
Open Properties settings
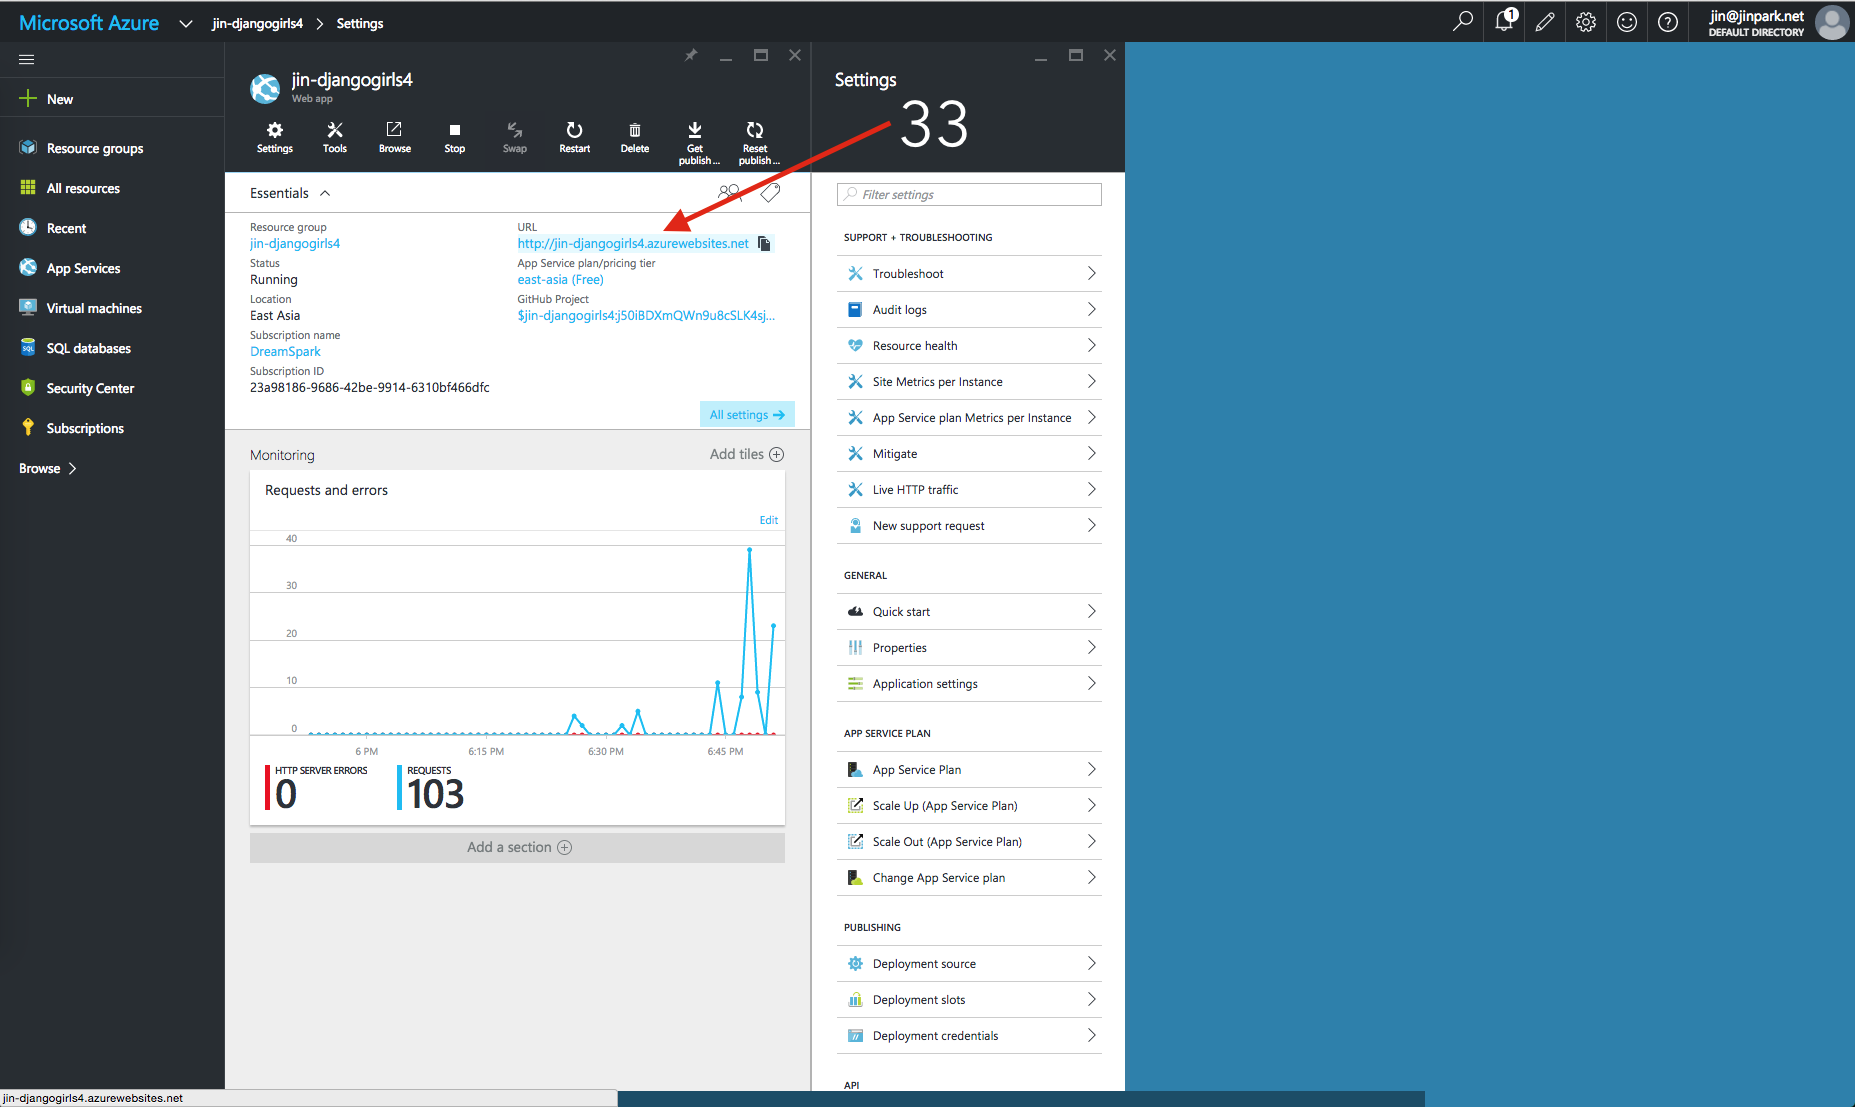pos(969,647)
